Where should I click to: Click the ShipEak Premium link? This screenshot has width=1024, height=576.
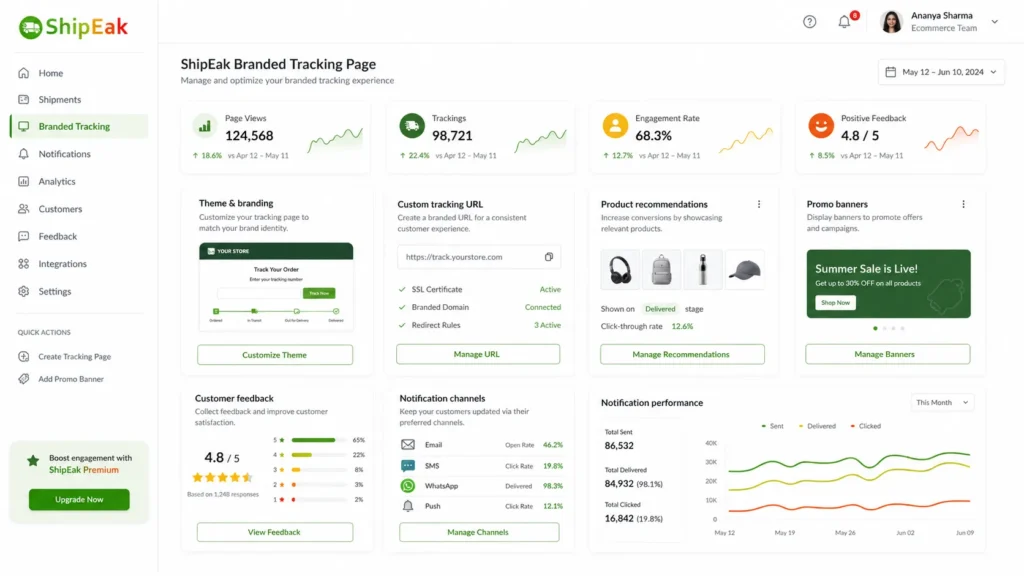84,470
